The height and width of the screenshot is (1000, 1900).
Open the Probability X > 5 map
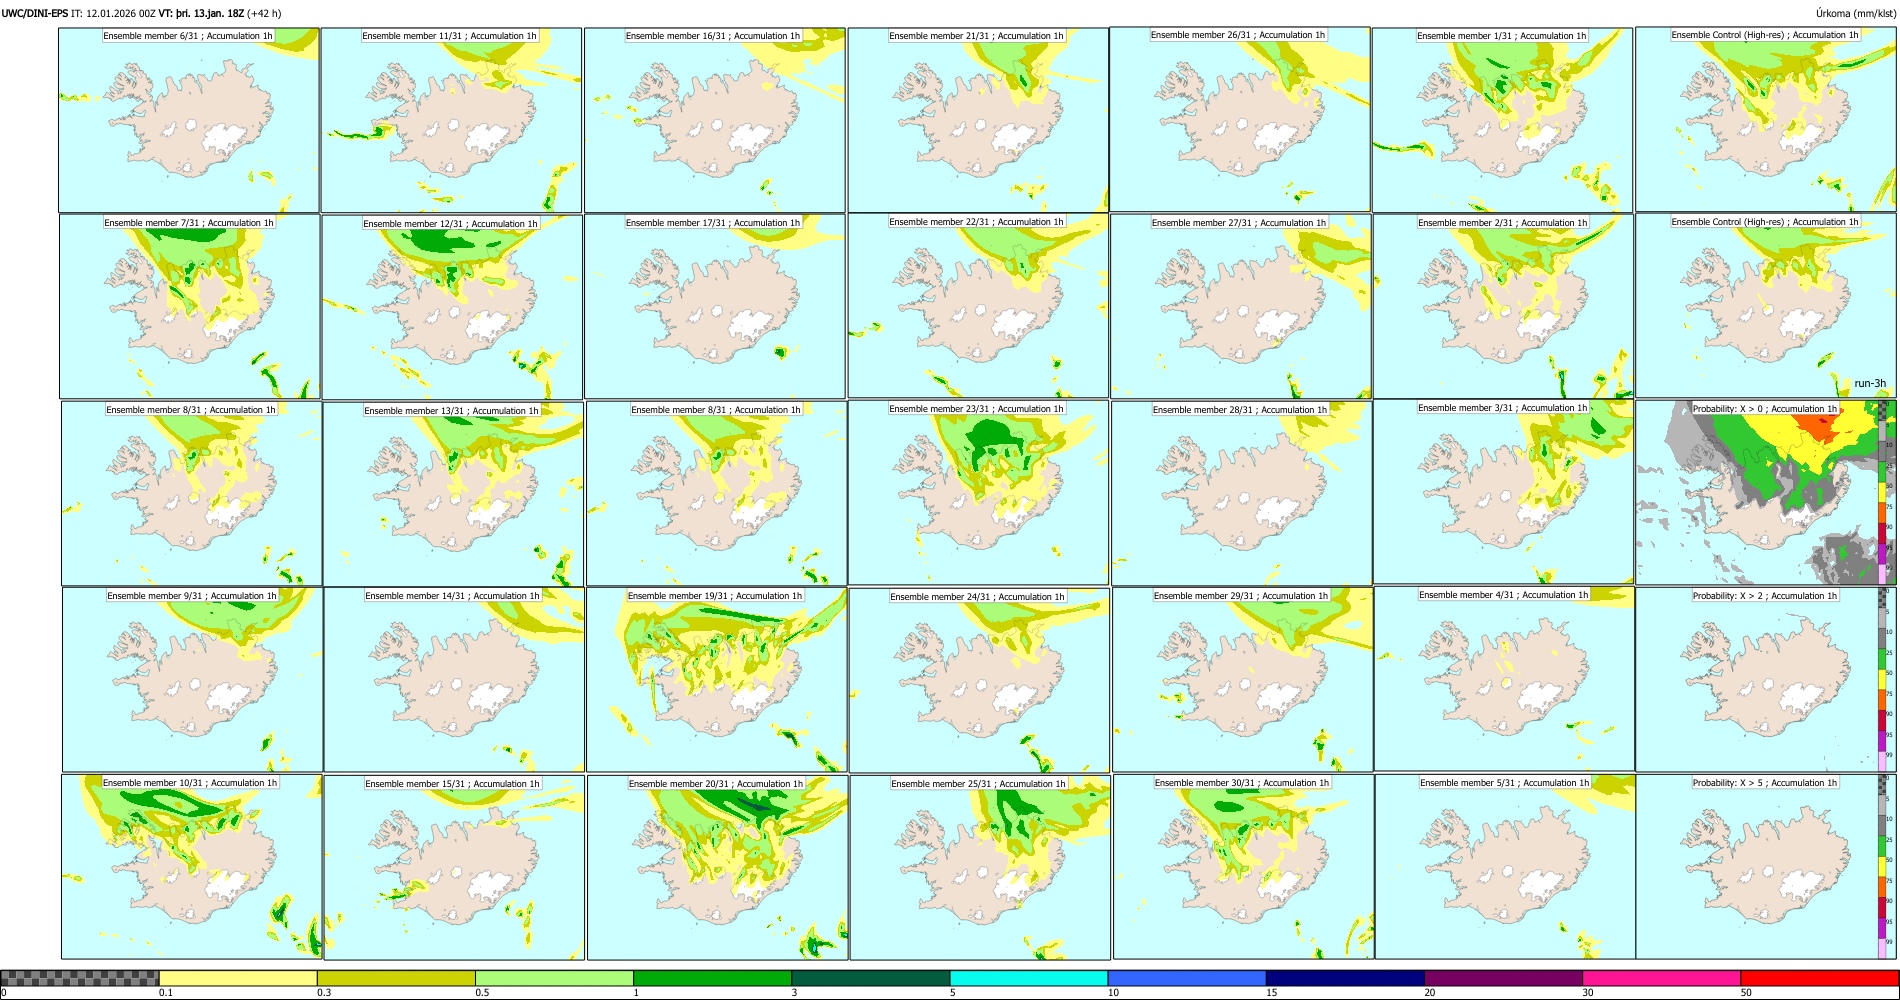1765,867
